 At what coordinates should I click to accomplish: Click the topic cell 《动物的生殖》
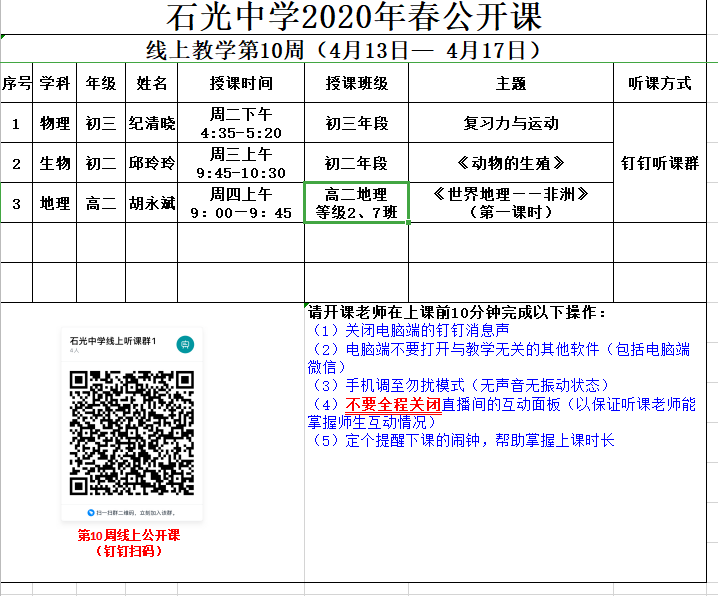pos(510,163)
